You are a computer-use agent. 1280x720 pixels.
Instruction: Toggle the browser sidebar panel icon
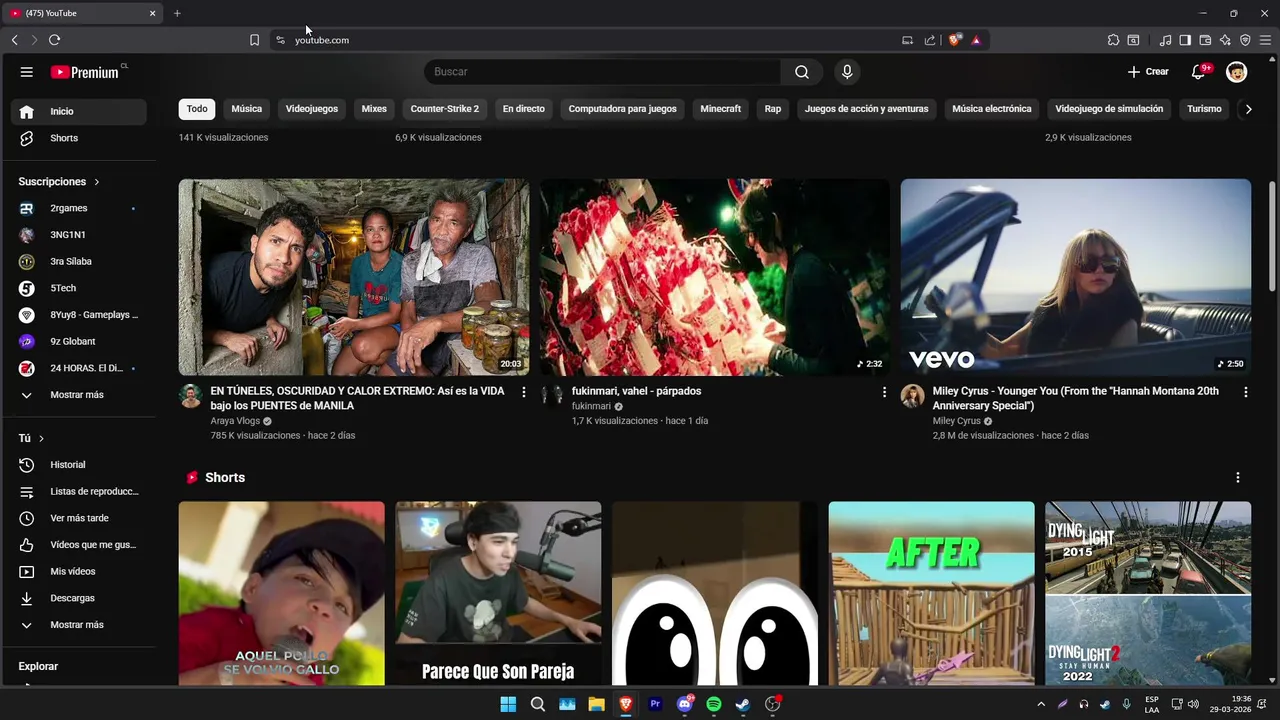point(1185,40)
